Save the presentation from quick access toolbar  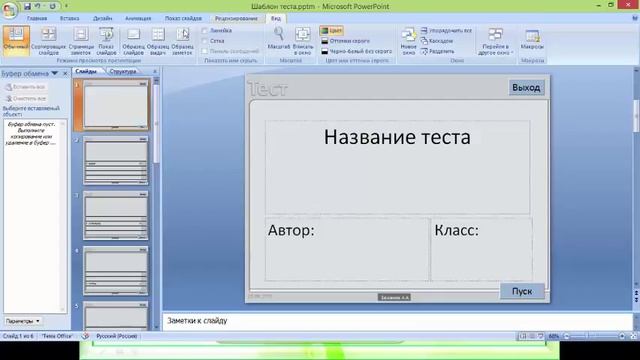pyautogui.click(x=27, y=6)
